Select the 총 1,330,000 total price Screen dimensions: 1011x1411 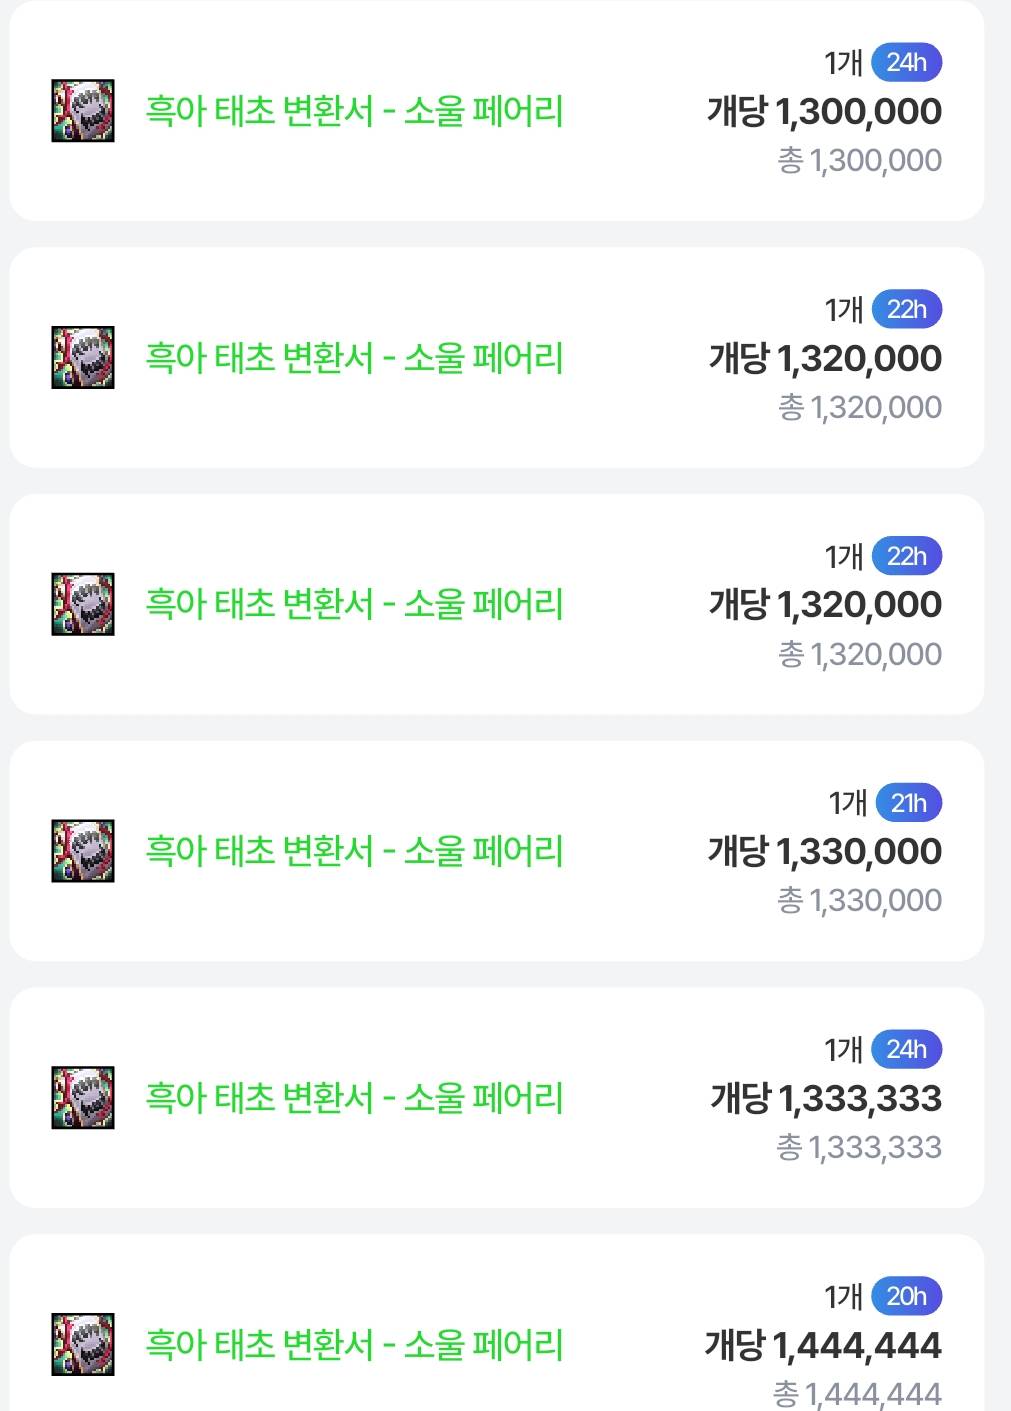(x=859, y=901)
